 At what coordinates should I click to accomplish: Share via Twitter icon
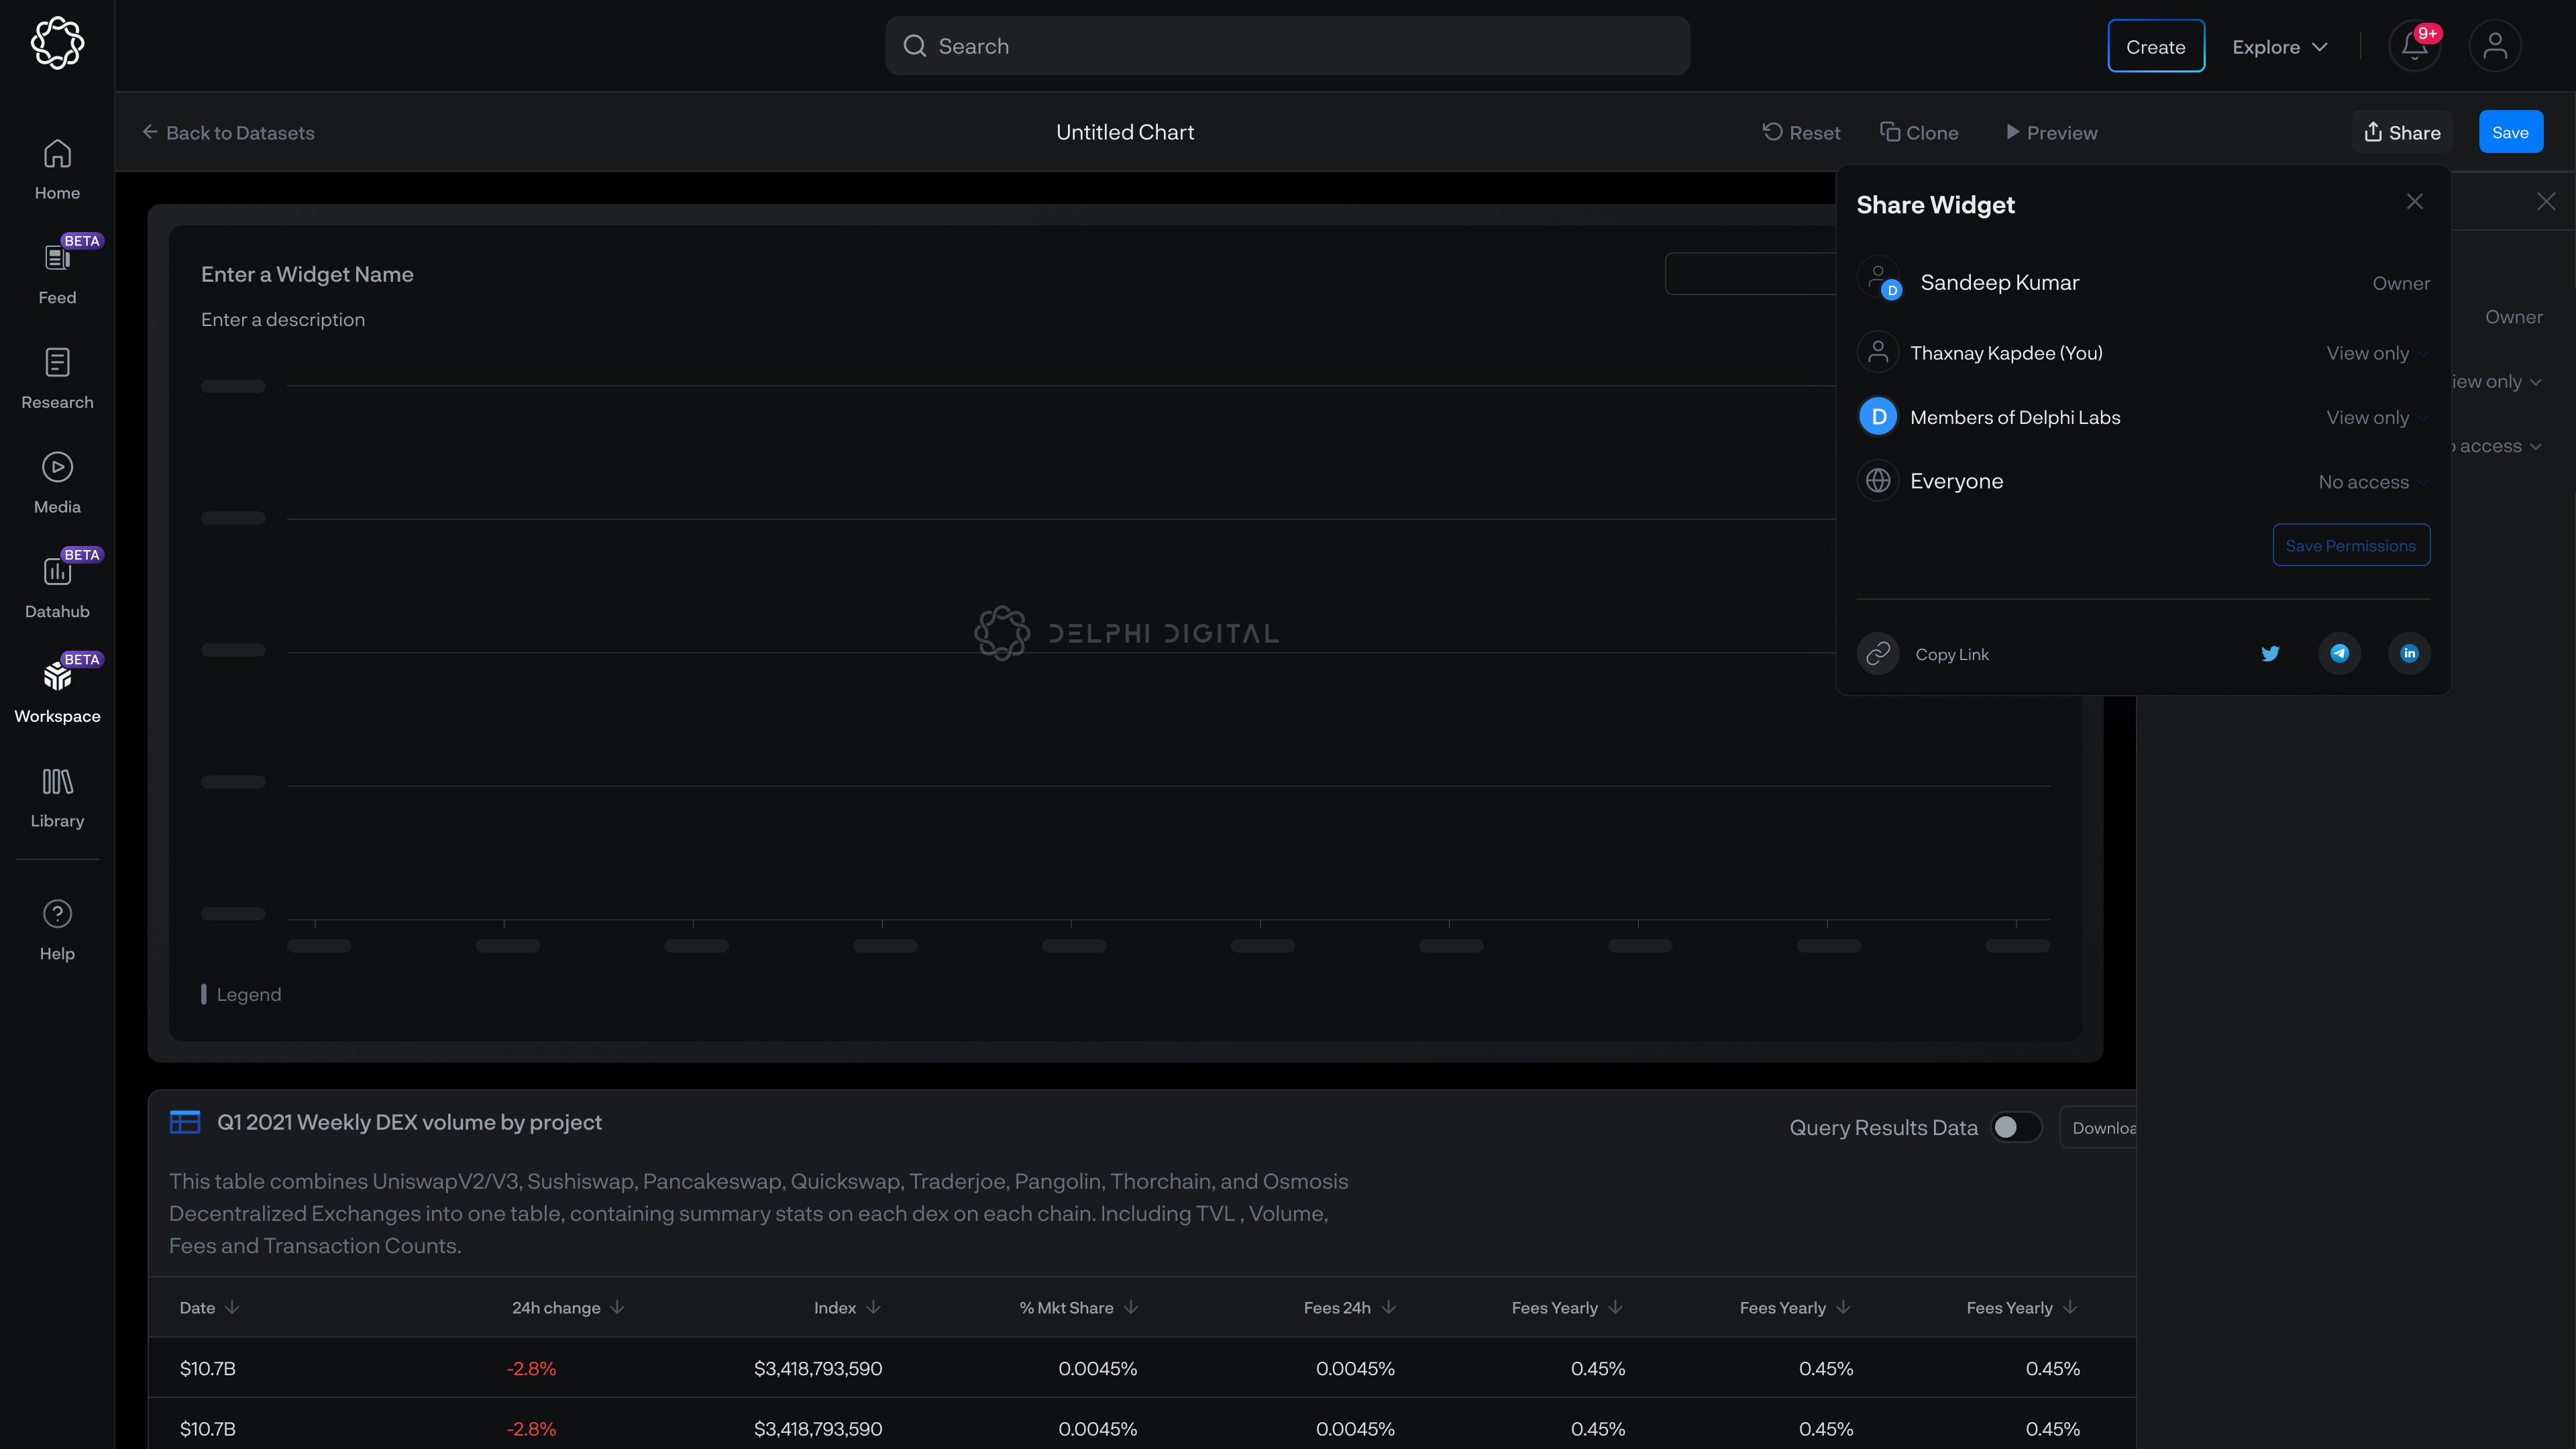pos(2270,654)
